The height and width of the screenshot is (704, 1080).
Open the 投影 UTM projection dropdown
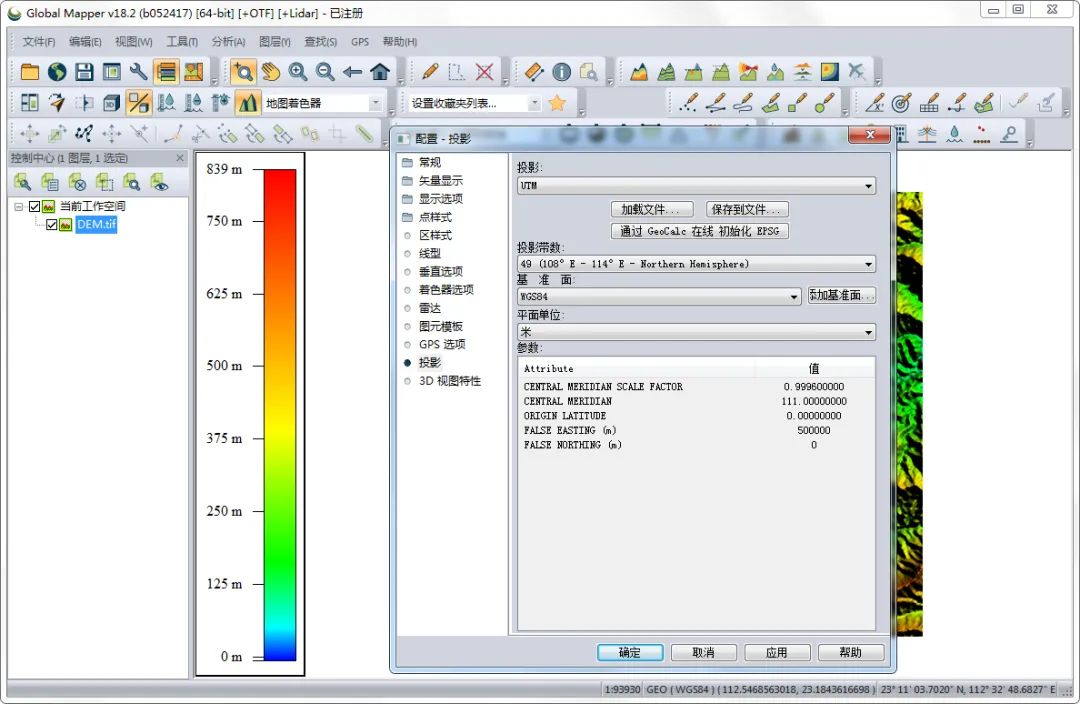[696, 185]
